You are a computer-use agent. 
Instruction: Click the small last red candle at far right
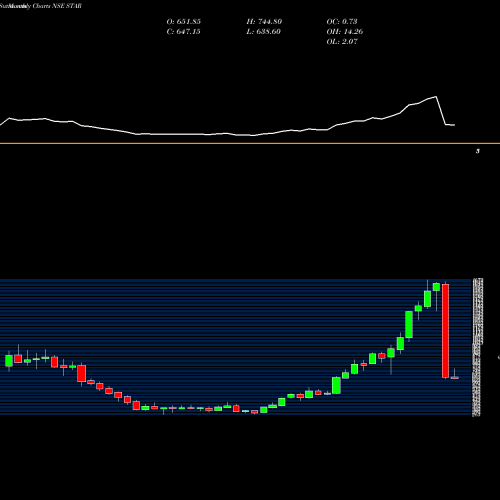[x=455, y=378]
